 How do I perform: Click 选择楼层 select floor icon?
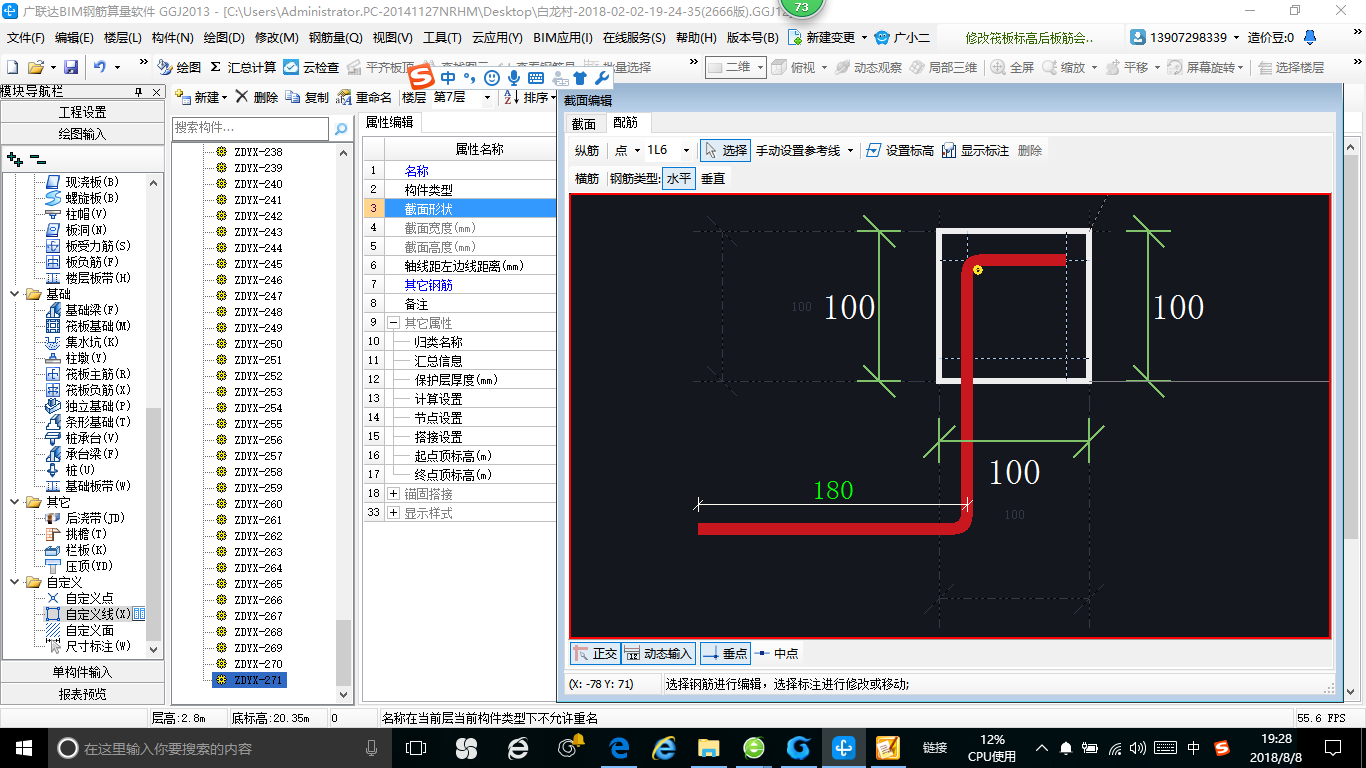[x=1291, y=67]
